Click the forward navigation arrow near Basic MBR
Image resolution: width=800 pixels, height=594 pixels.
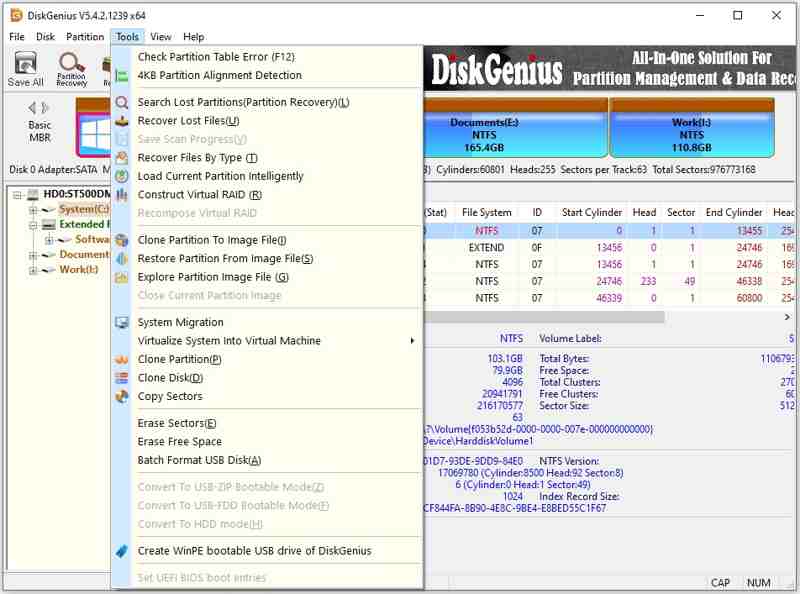click(42, 106)
